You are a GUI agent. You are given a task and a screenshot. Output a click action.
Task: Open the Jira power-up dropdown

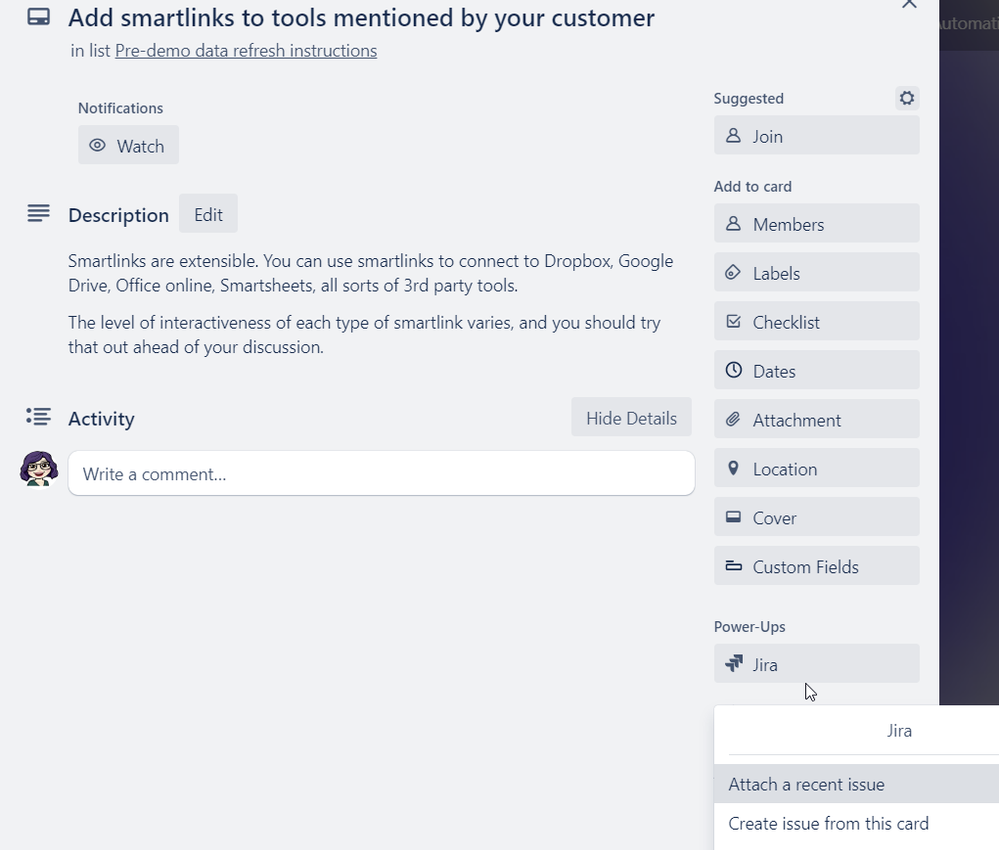(816, 664)
